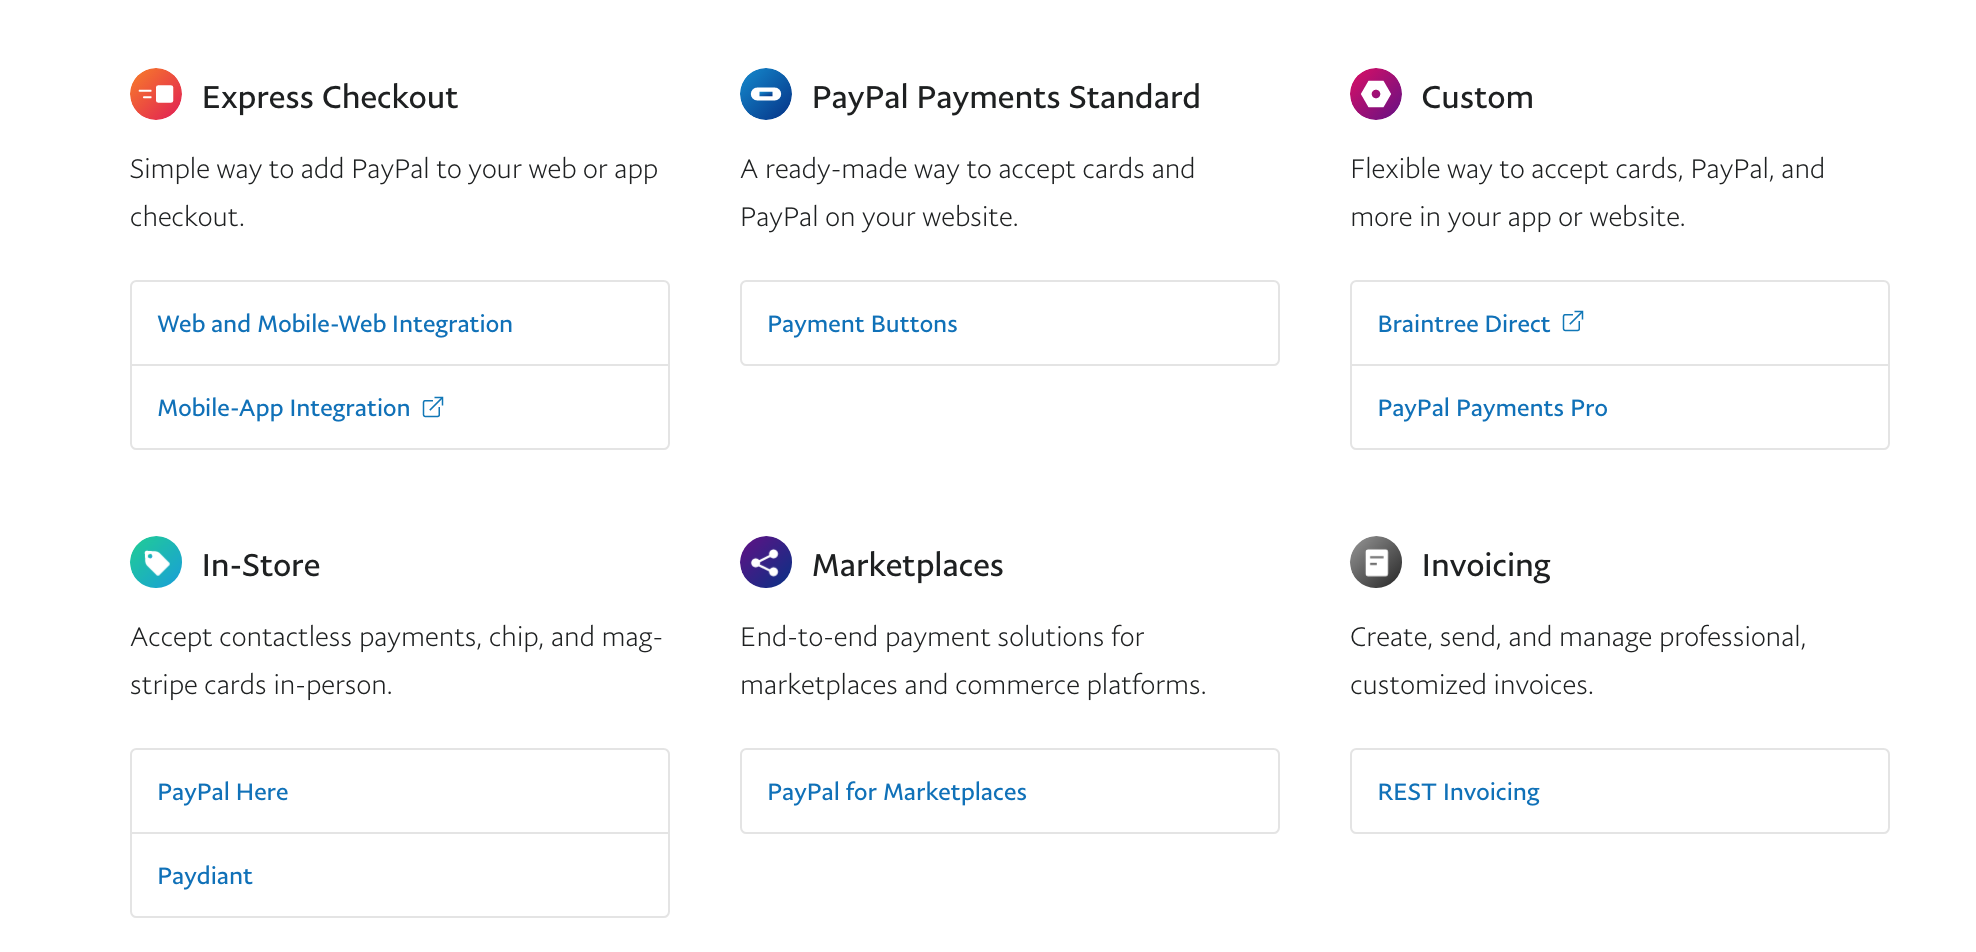The image size is (1976, 952).
Task: Click the hexagonal Custom category icon
Action: [x=1376, y=94]
